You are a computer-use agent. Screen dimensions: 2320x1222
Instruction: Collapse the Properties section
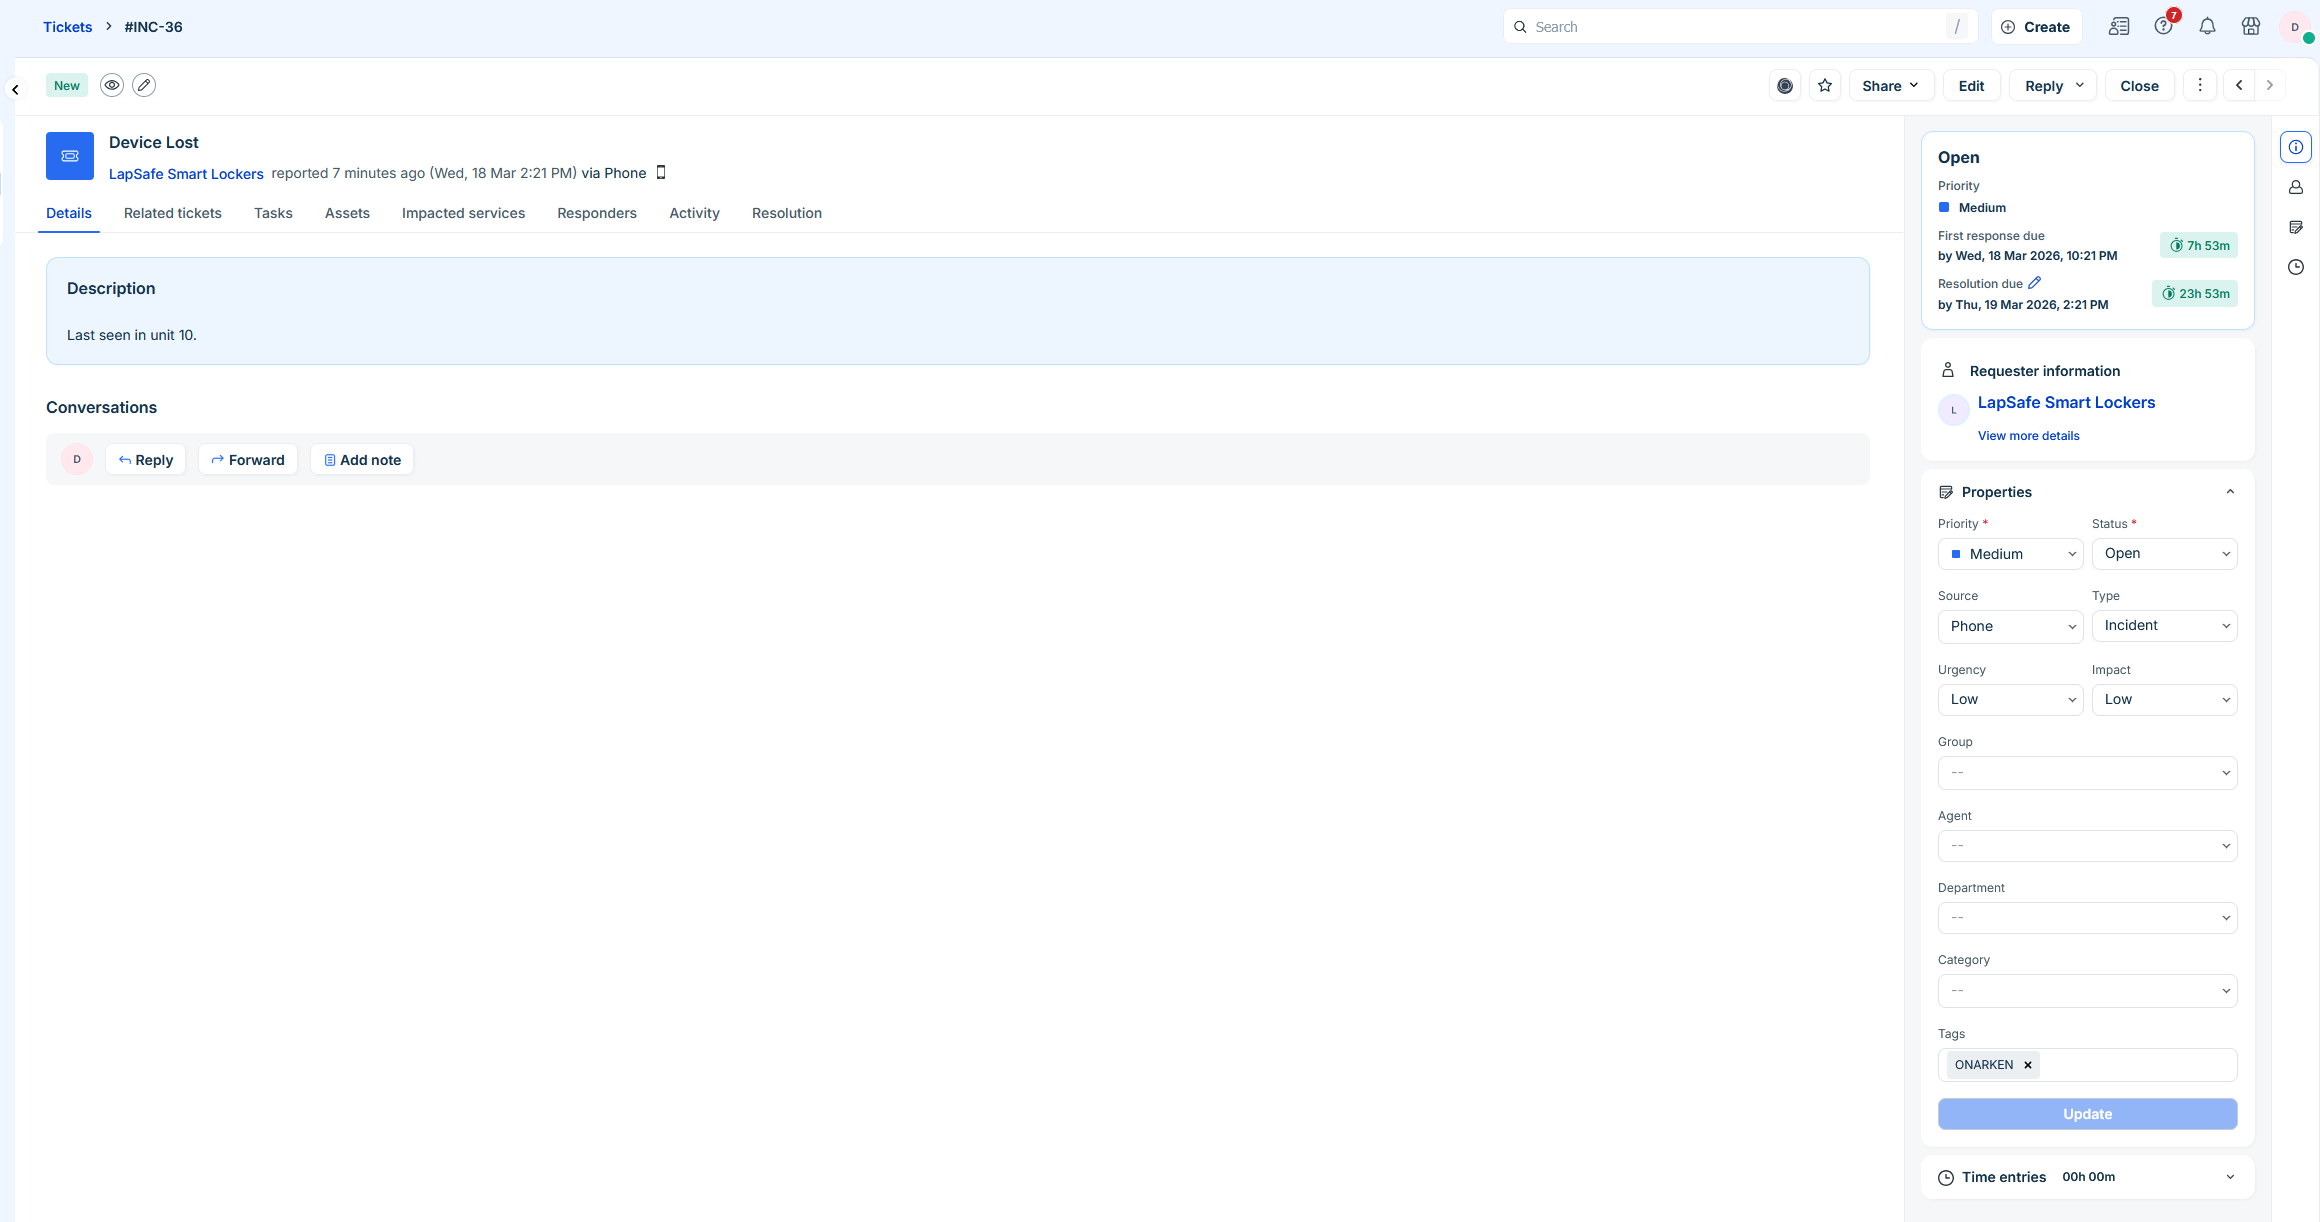click(2230, 492)
